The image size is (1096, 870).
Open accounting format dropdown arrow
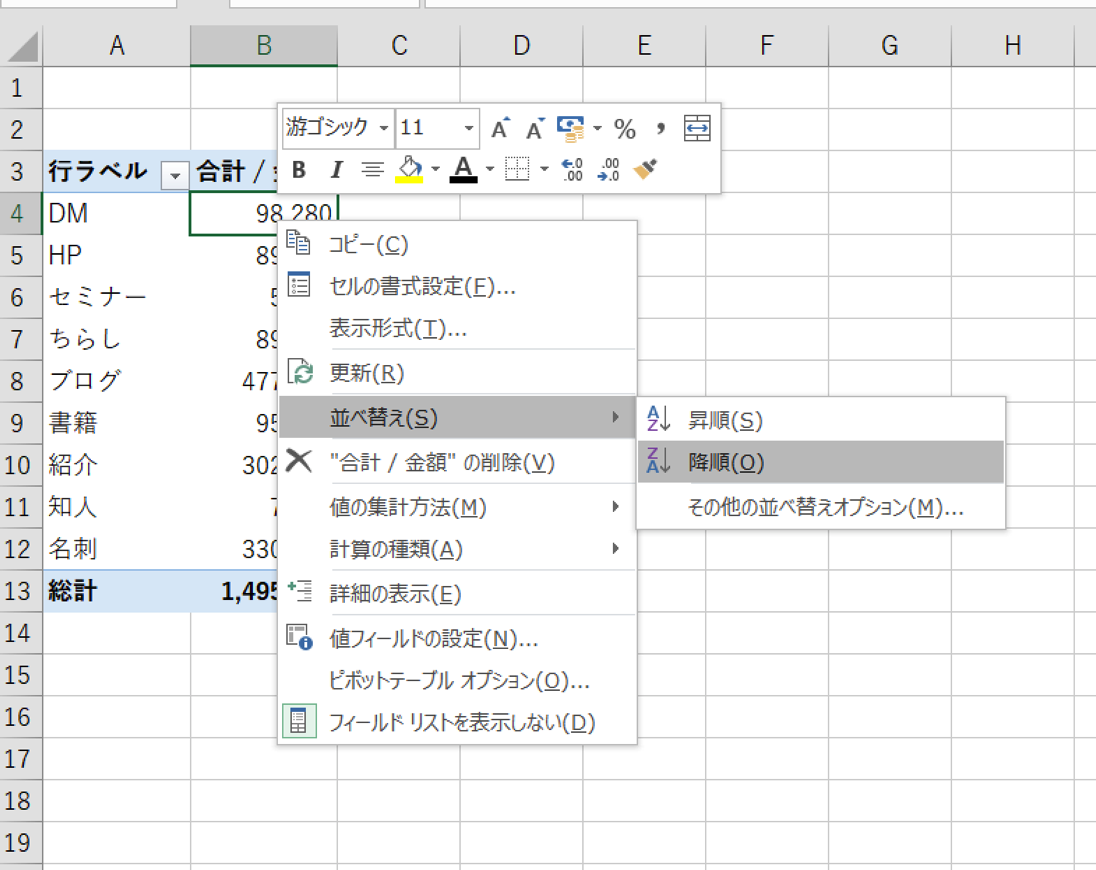point(598,129)
